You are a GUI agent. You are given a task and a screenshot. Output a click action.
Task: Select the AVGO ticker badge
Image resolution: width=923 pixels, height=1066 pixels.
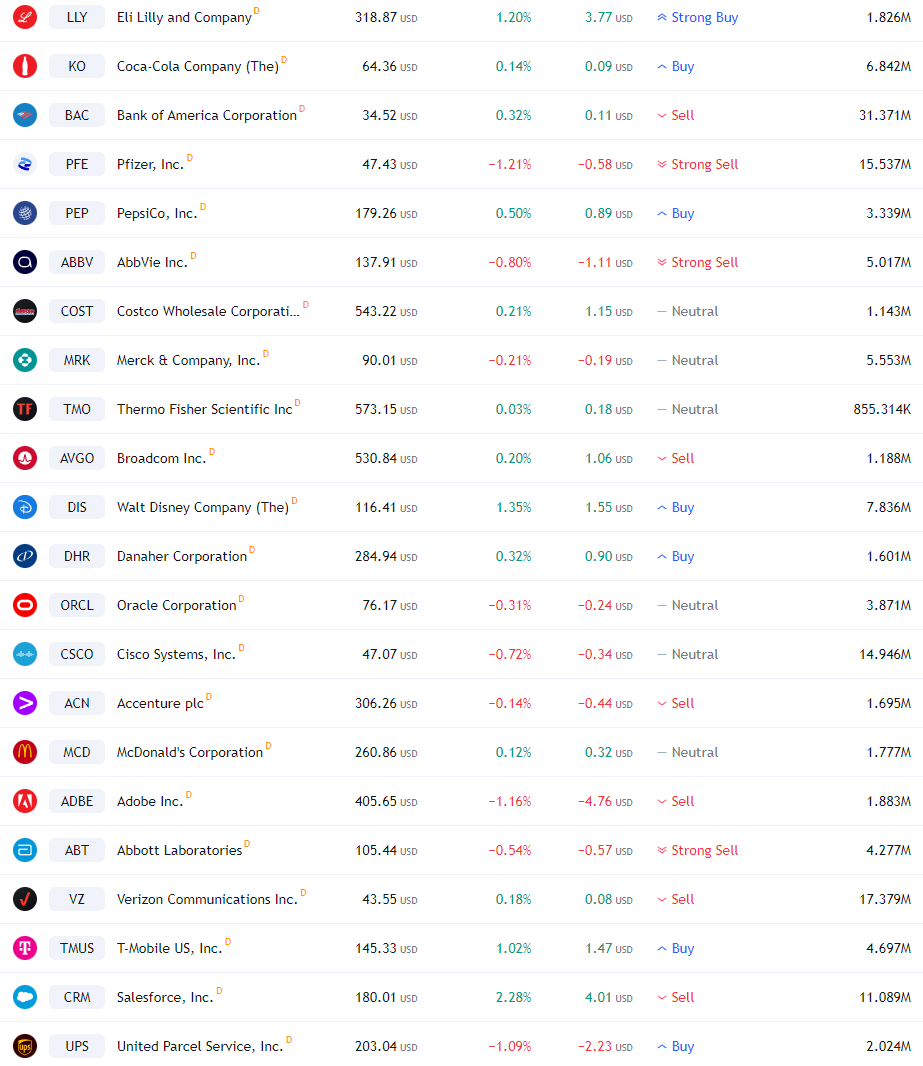coord(77,458)
